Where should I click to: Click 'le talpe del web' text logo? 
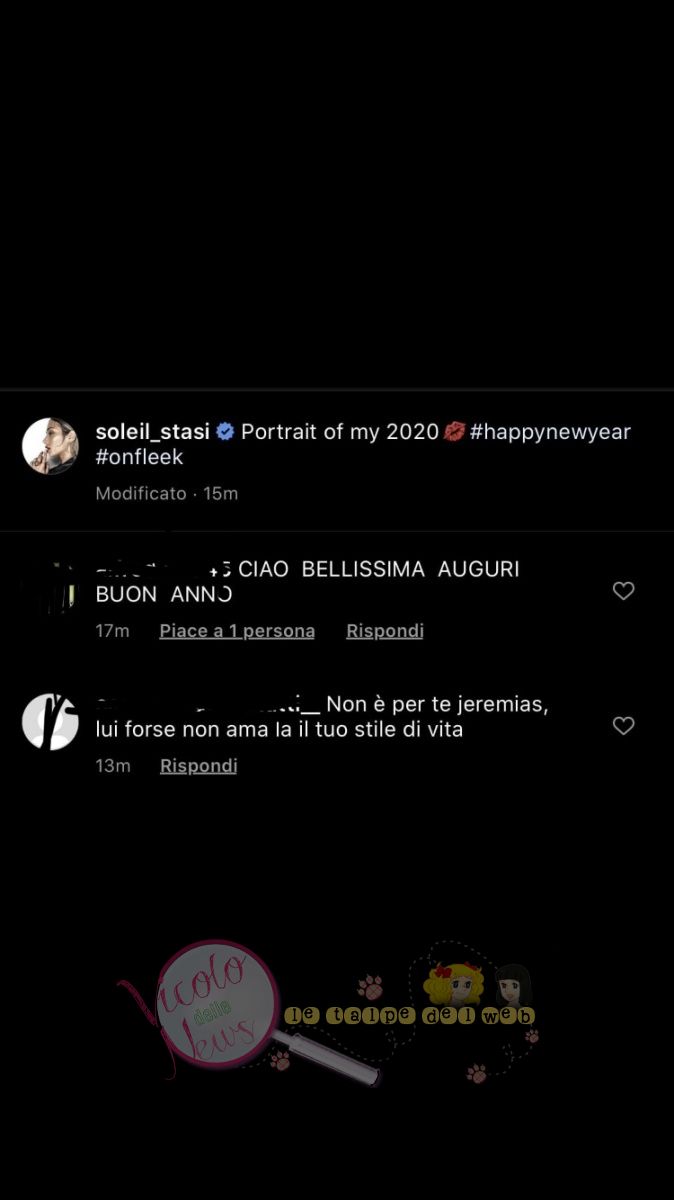point(410,1016)
